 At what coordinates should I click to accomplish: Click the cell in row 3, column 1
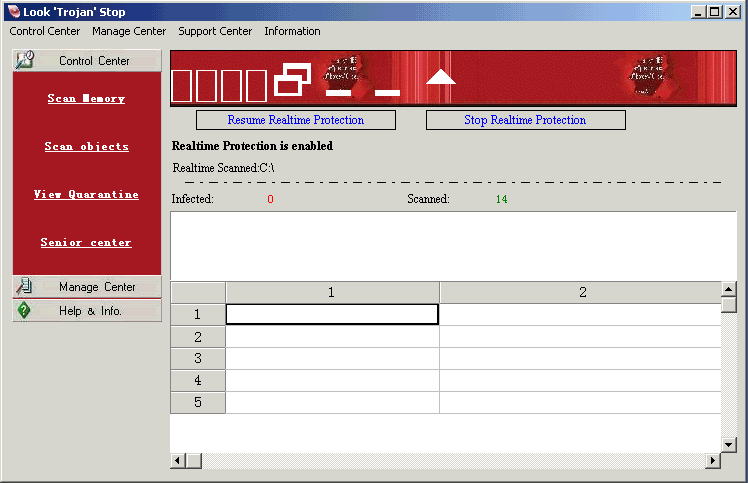[332, 358]
